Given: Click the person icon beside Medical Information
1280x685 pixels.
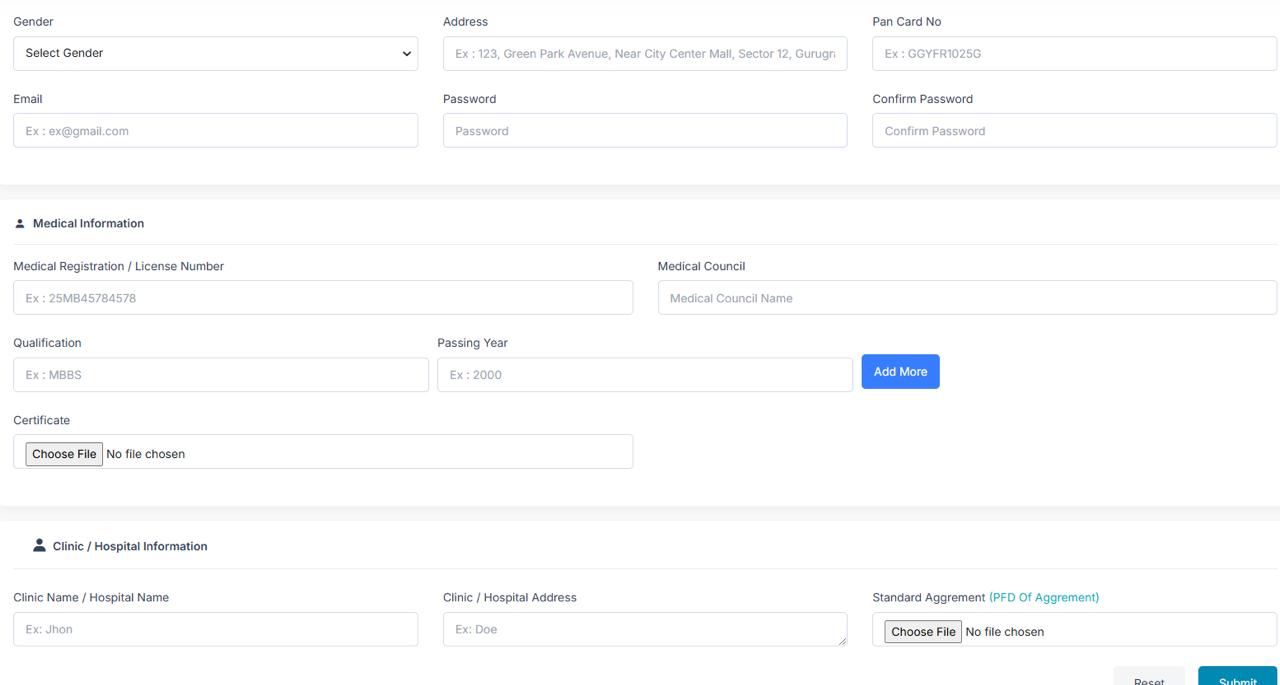Looking at the screenshot, I should click(x=19, y=224).
